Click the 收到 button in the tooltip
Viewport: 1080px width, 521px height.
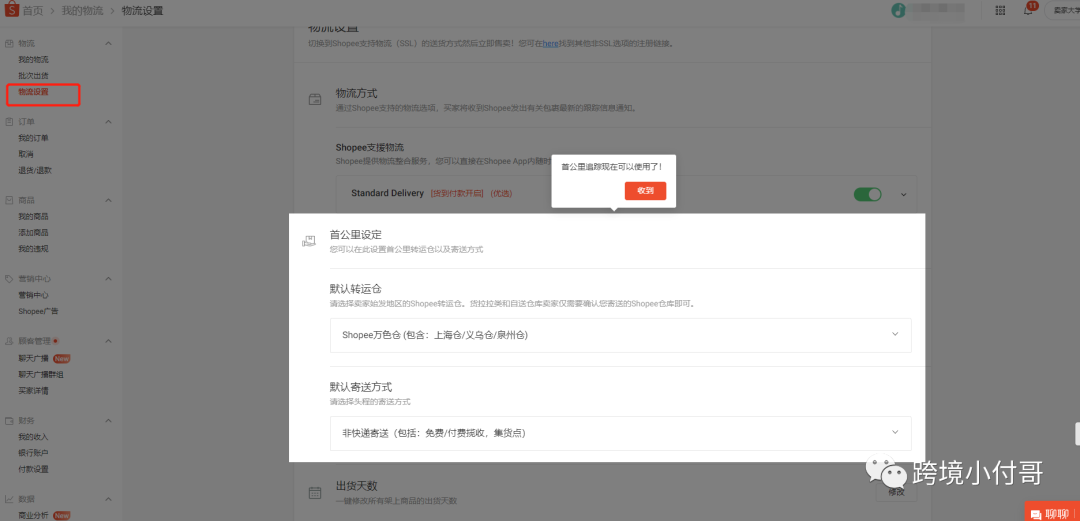[645, 190]
